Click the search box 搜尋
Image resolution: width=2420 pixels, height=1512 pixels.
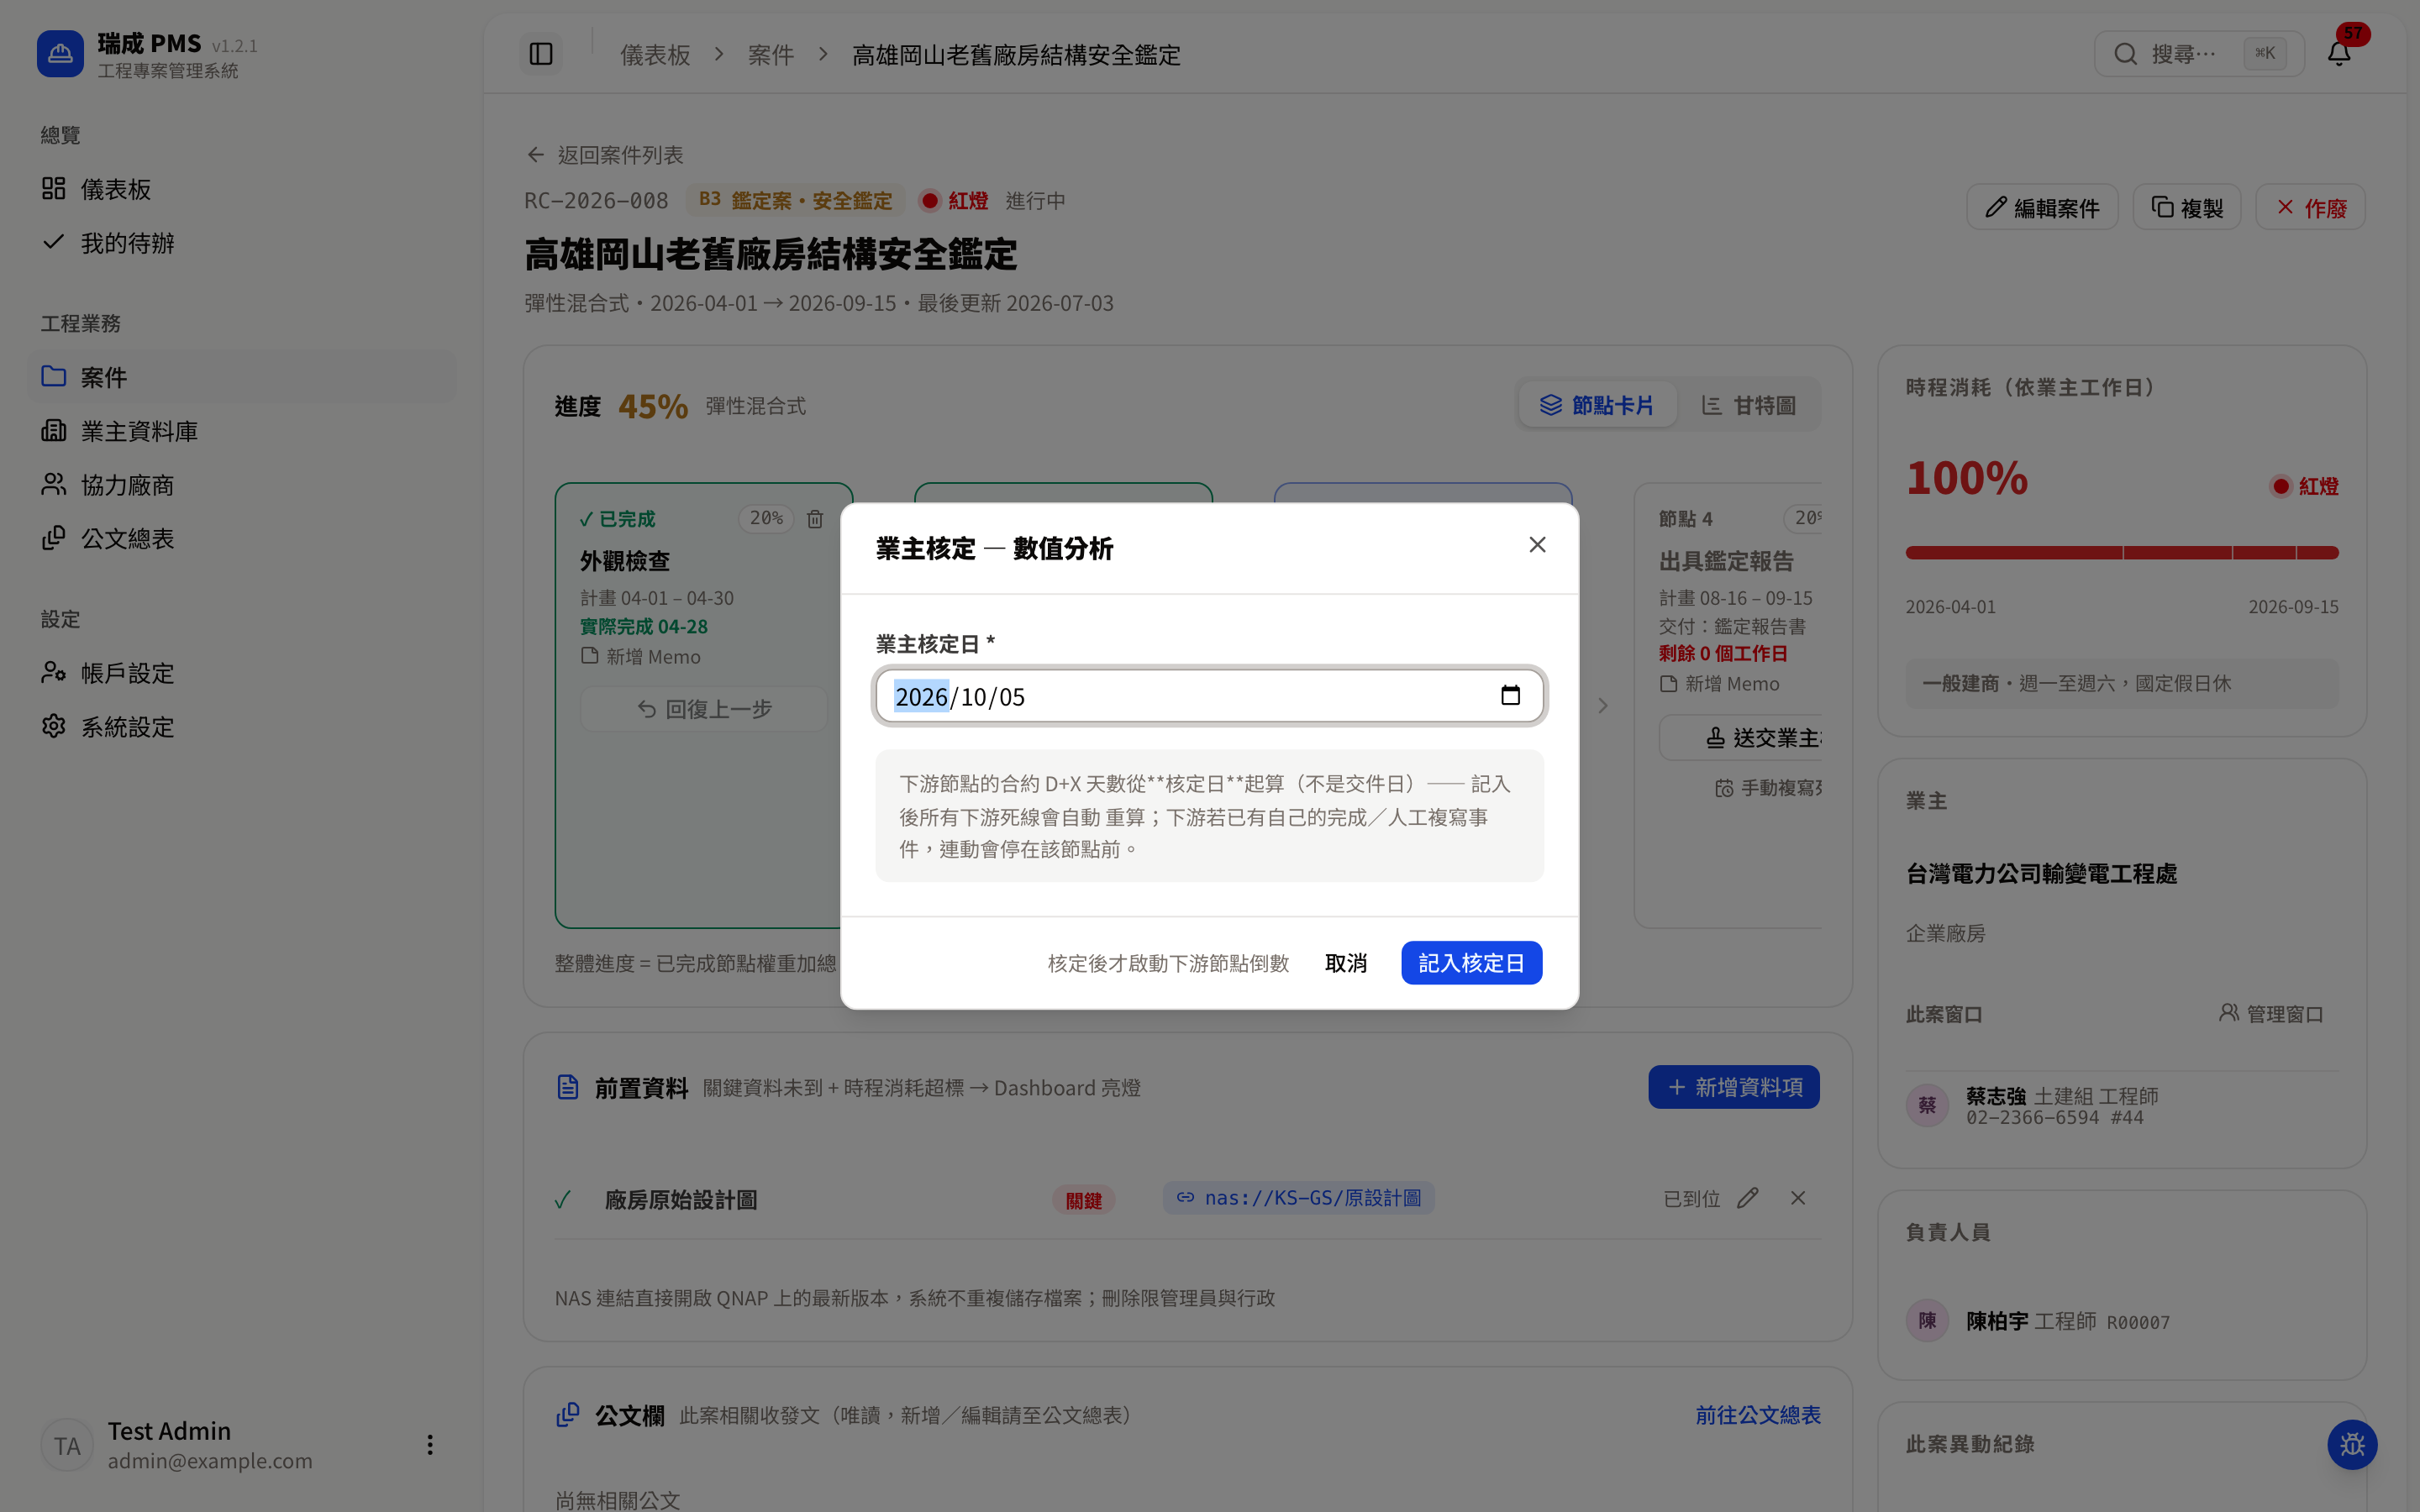[x=2199, y=54]
